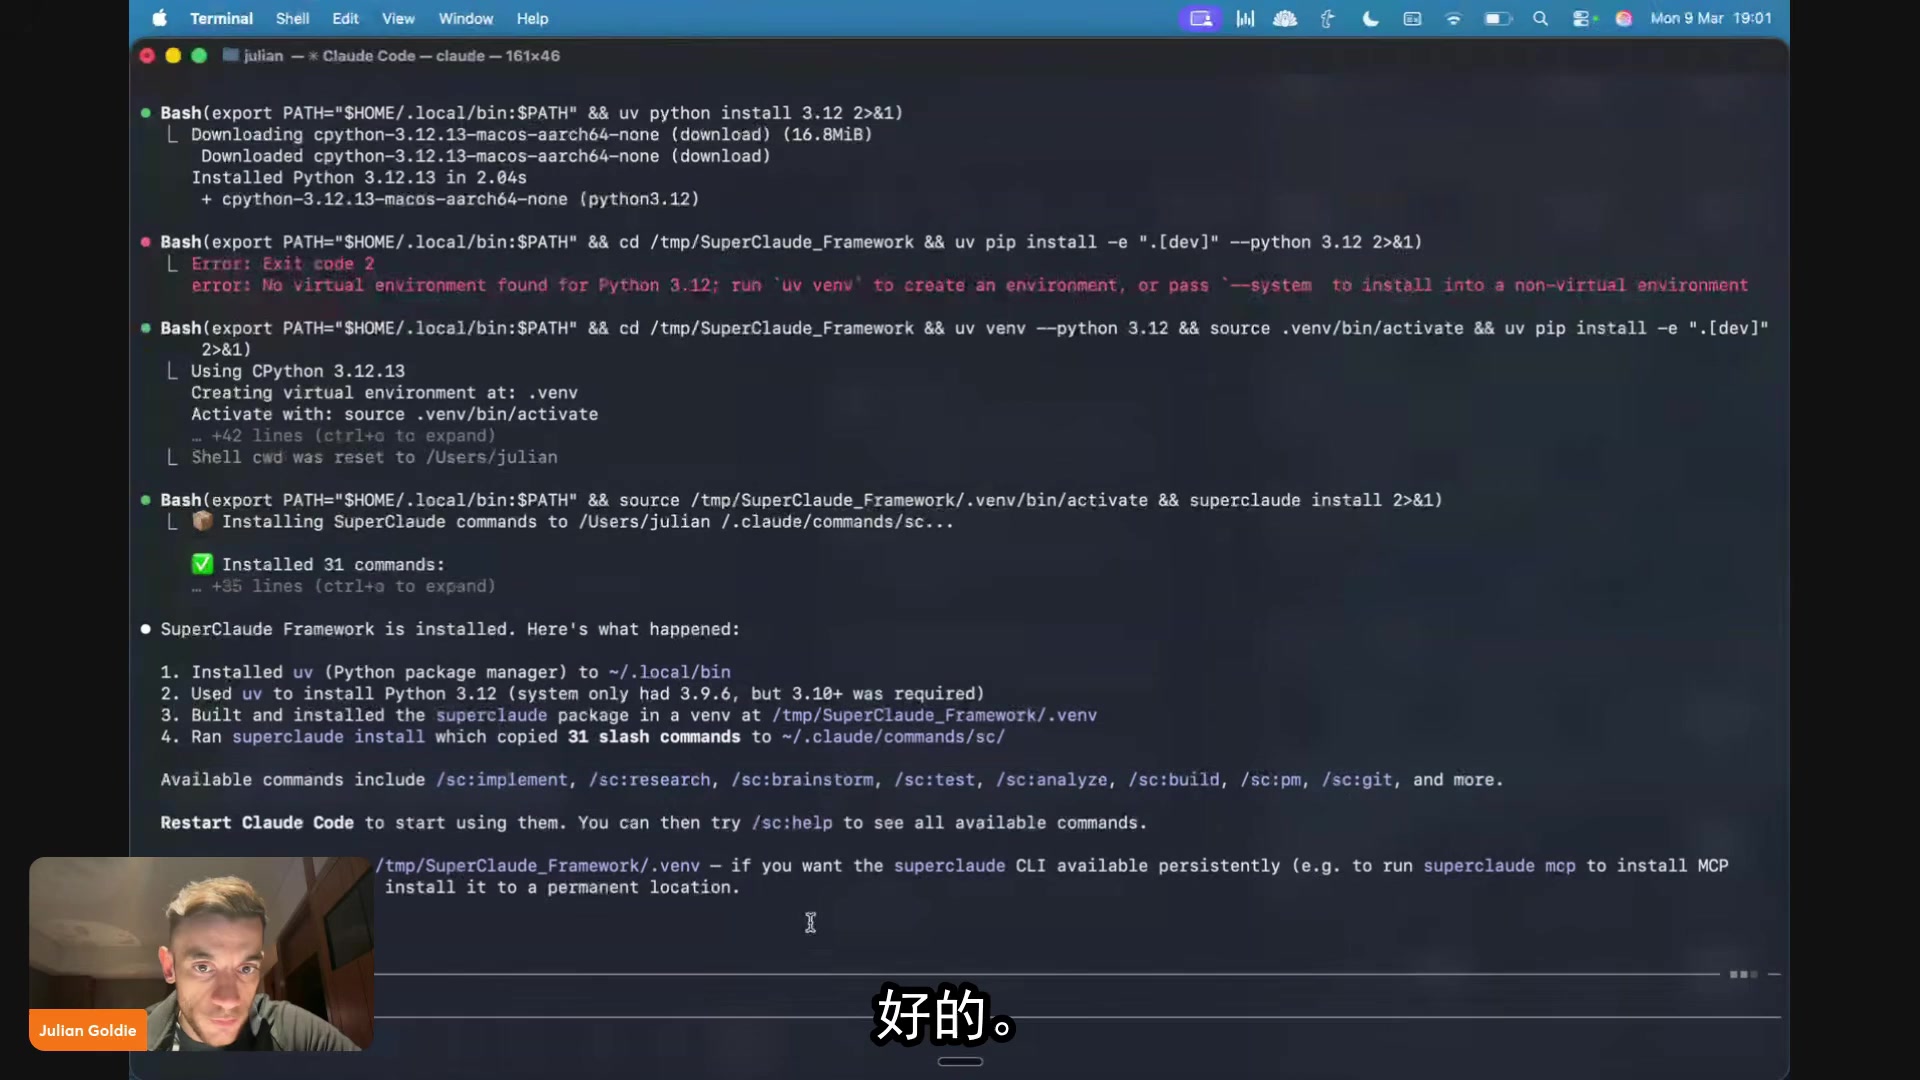Click the screen sharing status icon
1920x1080 pixels.
click(1200, 18)
